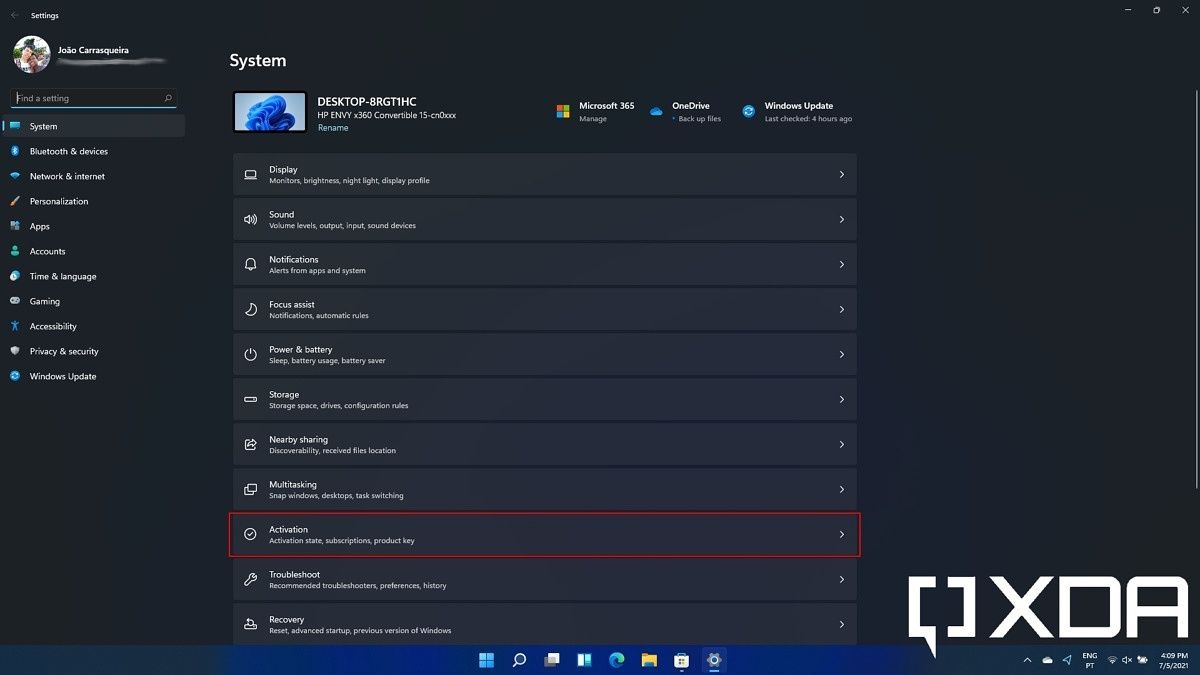Click the desktop wallpaper thumbnail
1200x675 pixels.
[x=269, y=112]
